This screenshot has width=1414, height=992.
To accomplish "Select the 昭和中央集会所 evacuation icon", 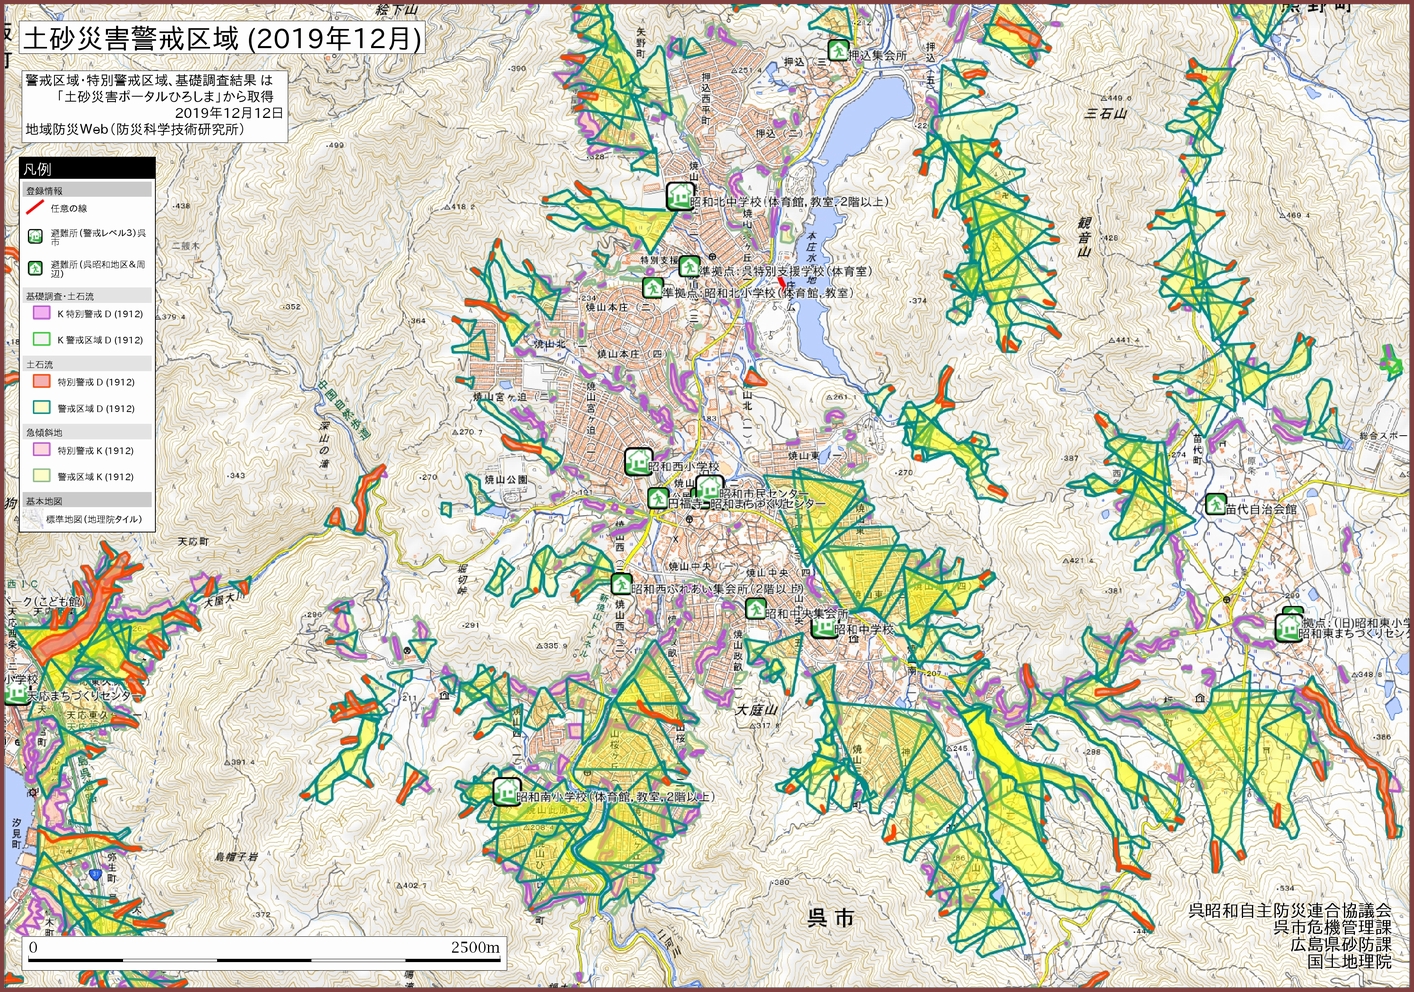I will [755, 609].
